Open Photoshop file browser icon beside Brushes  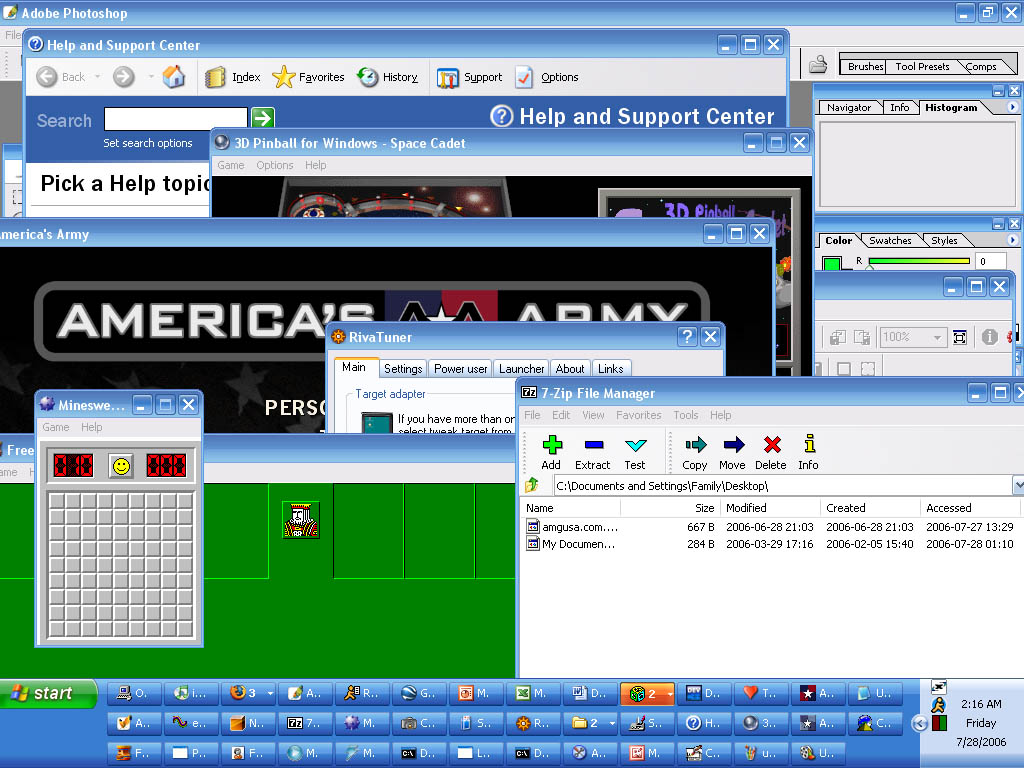click(818, 64)
